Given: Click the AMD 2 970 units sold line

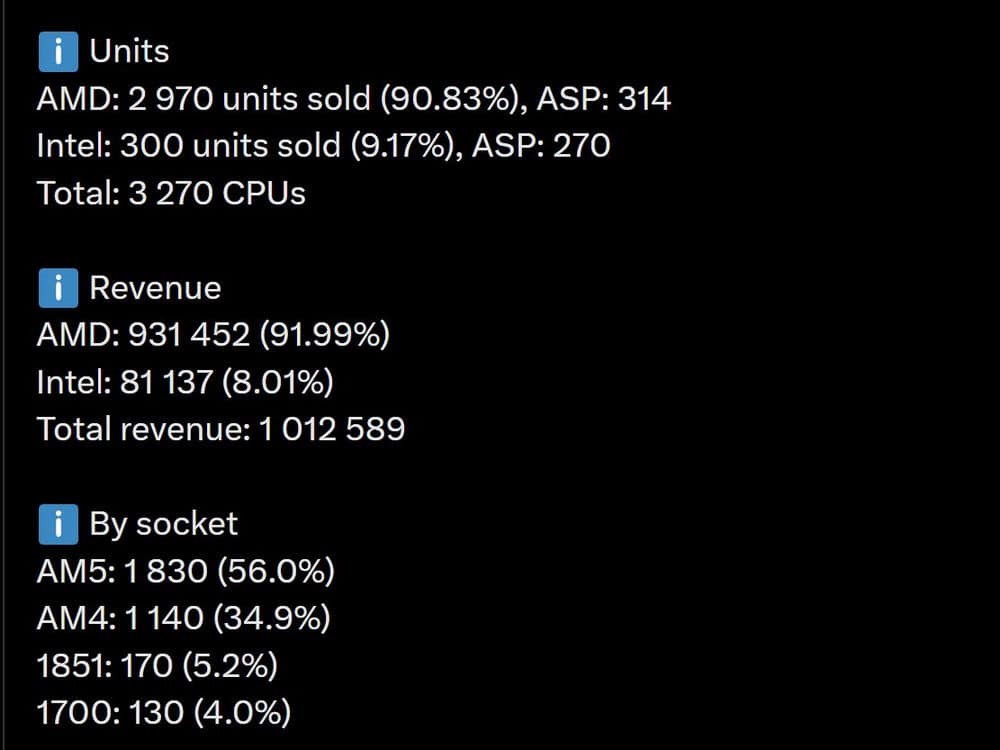Looking at the screenshot, I should click(354, 99).
